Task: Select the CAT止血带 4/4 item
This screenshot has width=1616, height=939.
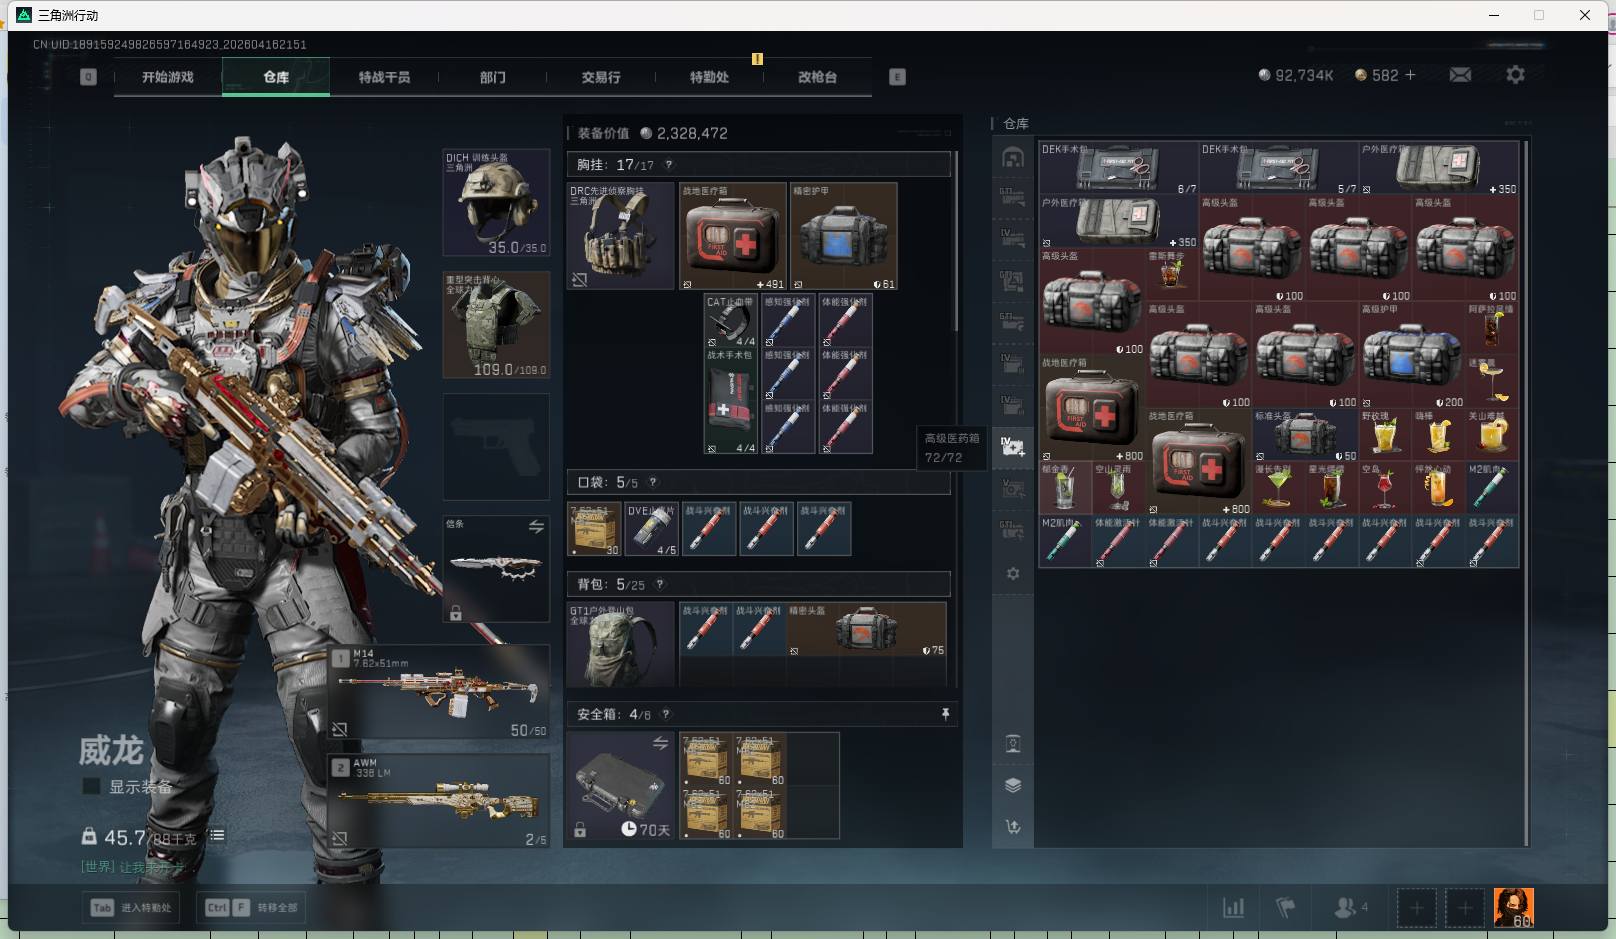Action: 731,321
